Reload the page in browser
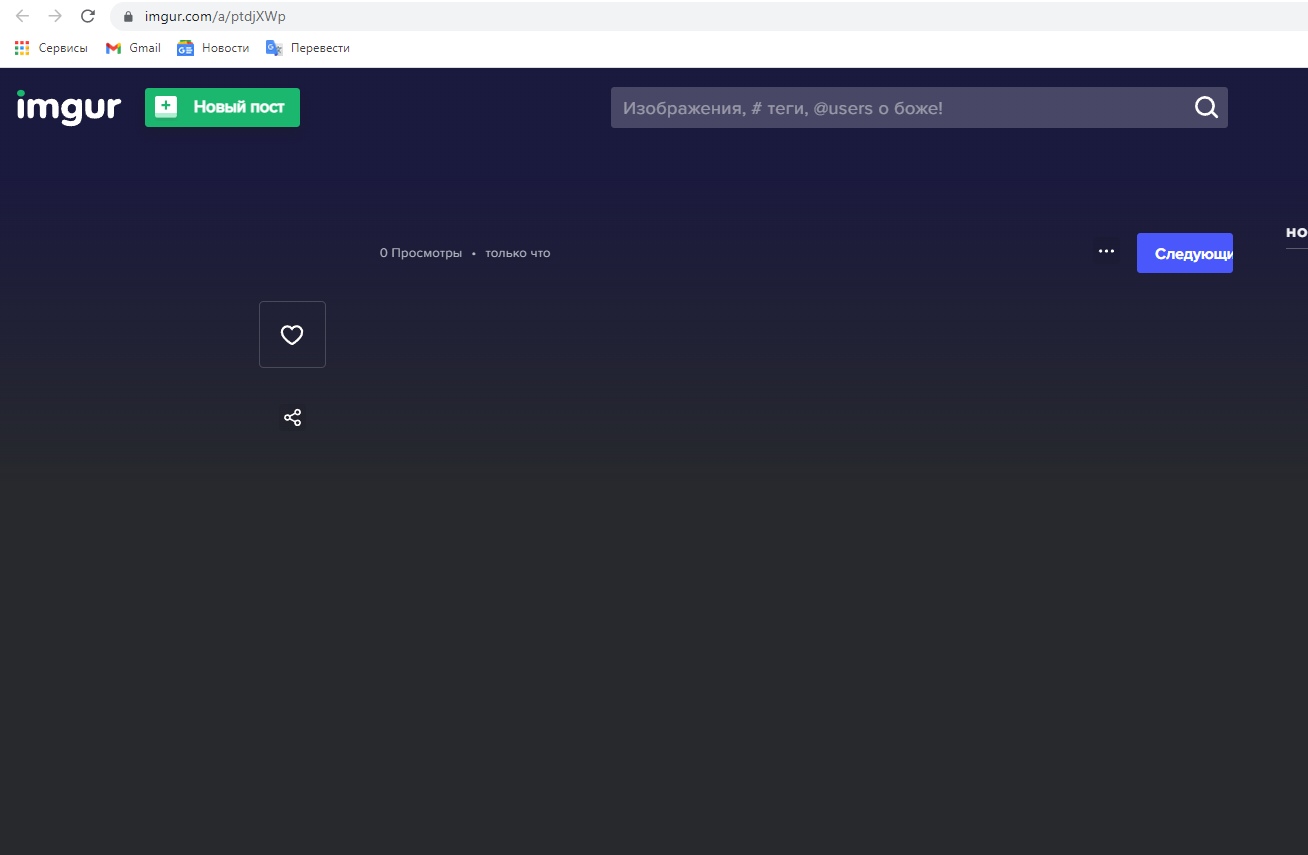 point(88,16)
